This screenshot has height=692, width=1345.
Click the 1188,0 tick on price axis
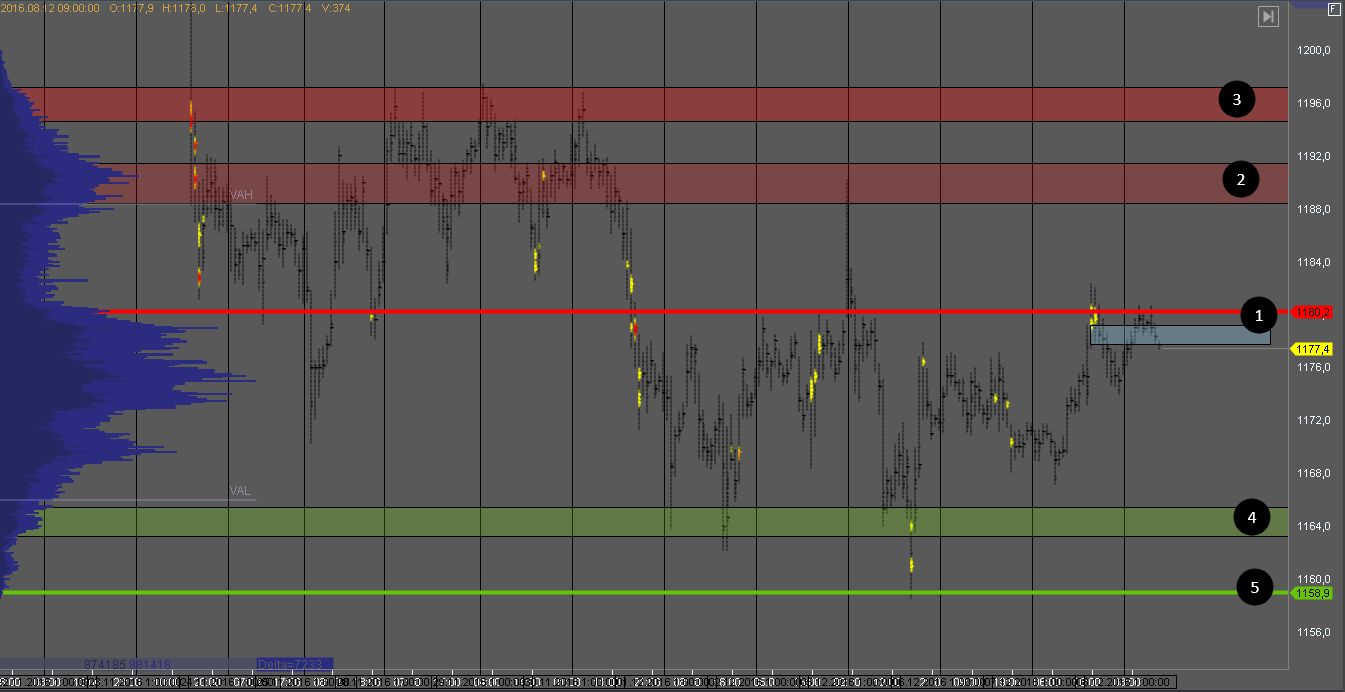1312,209
